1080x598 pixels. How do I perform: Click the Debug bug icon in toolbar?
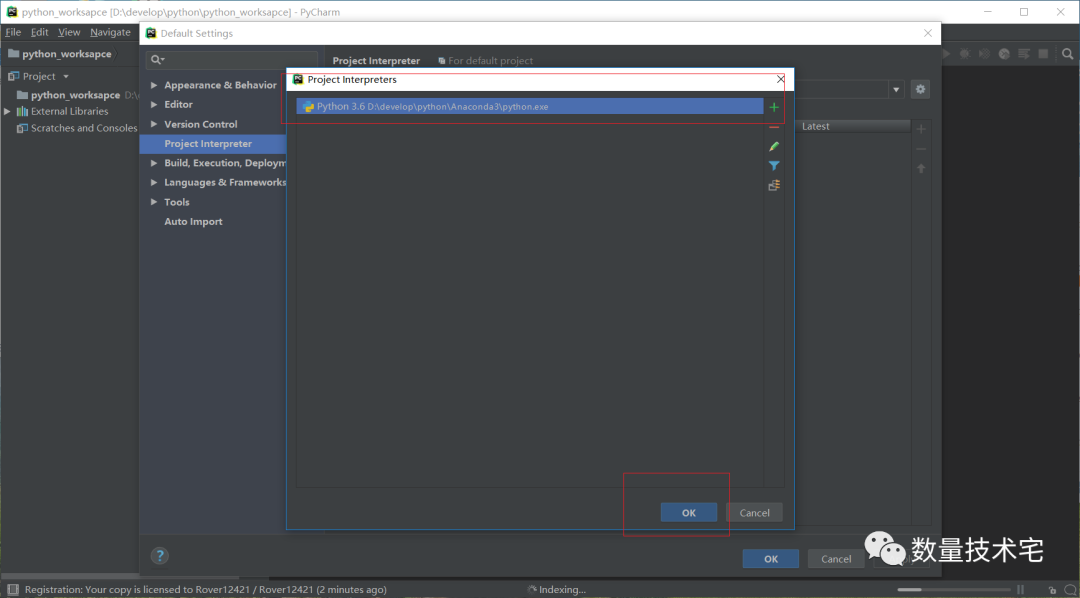965,54
